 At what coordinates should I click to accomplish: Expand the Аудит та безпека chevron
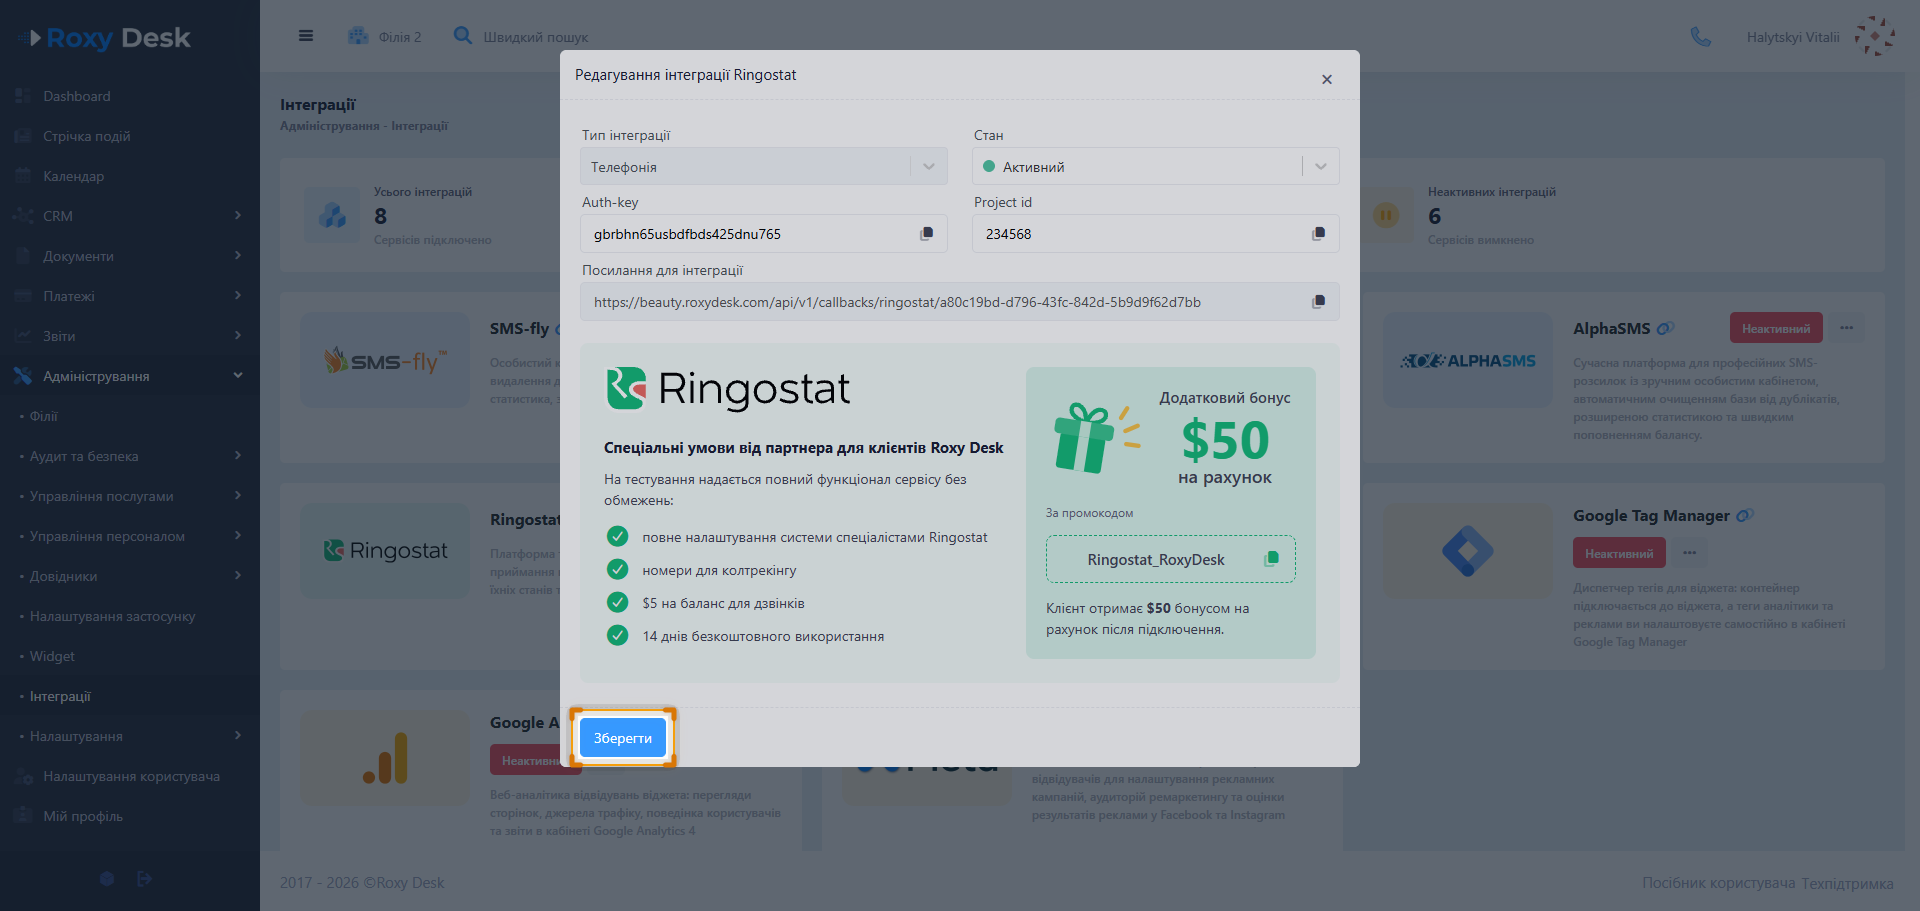click(x=238, y=455)
